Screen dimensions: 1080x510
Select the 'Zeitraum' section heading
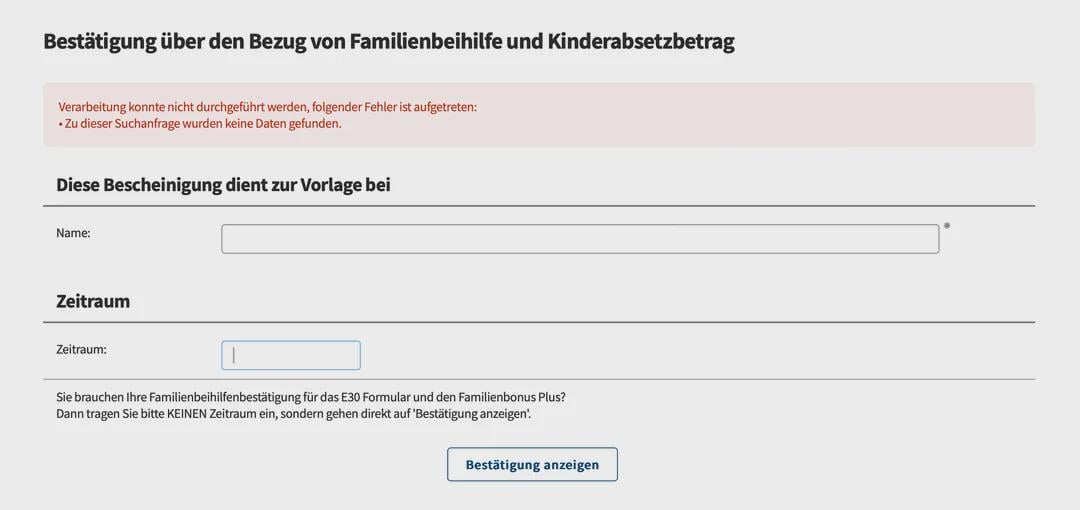click(x=93, y=301)
